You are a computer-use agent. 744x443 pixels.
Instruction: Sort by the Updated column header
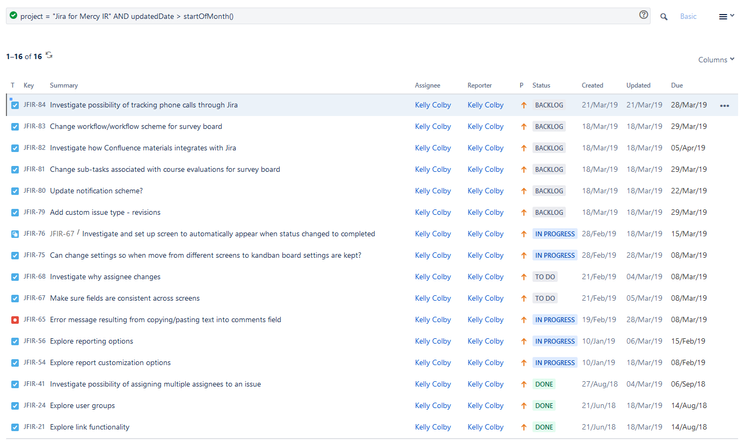click(638, 85)
